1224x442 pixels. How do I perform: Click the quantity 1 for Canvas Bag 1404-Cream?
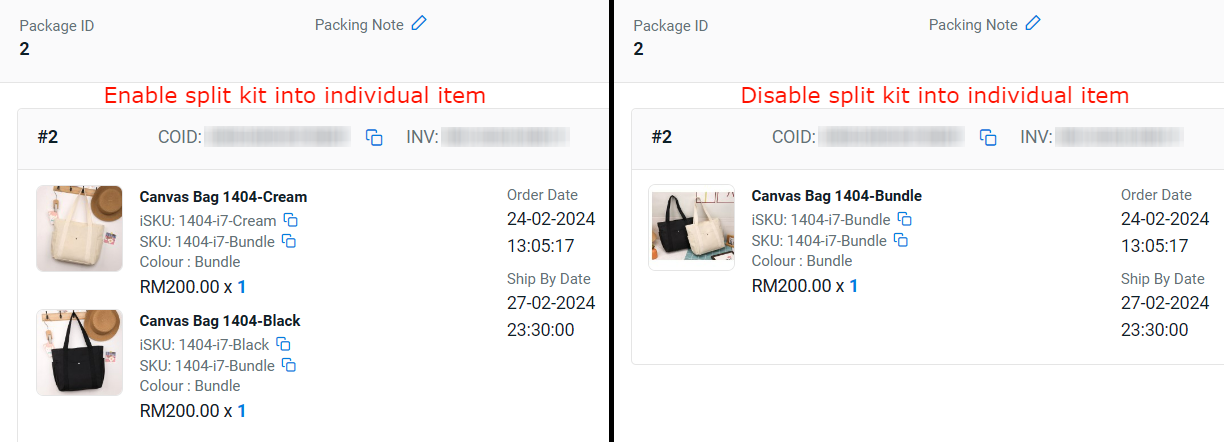(241, 287)
